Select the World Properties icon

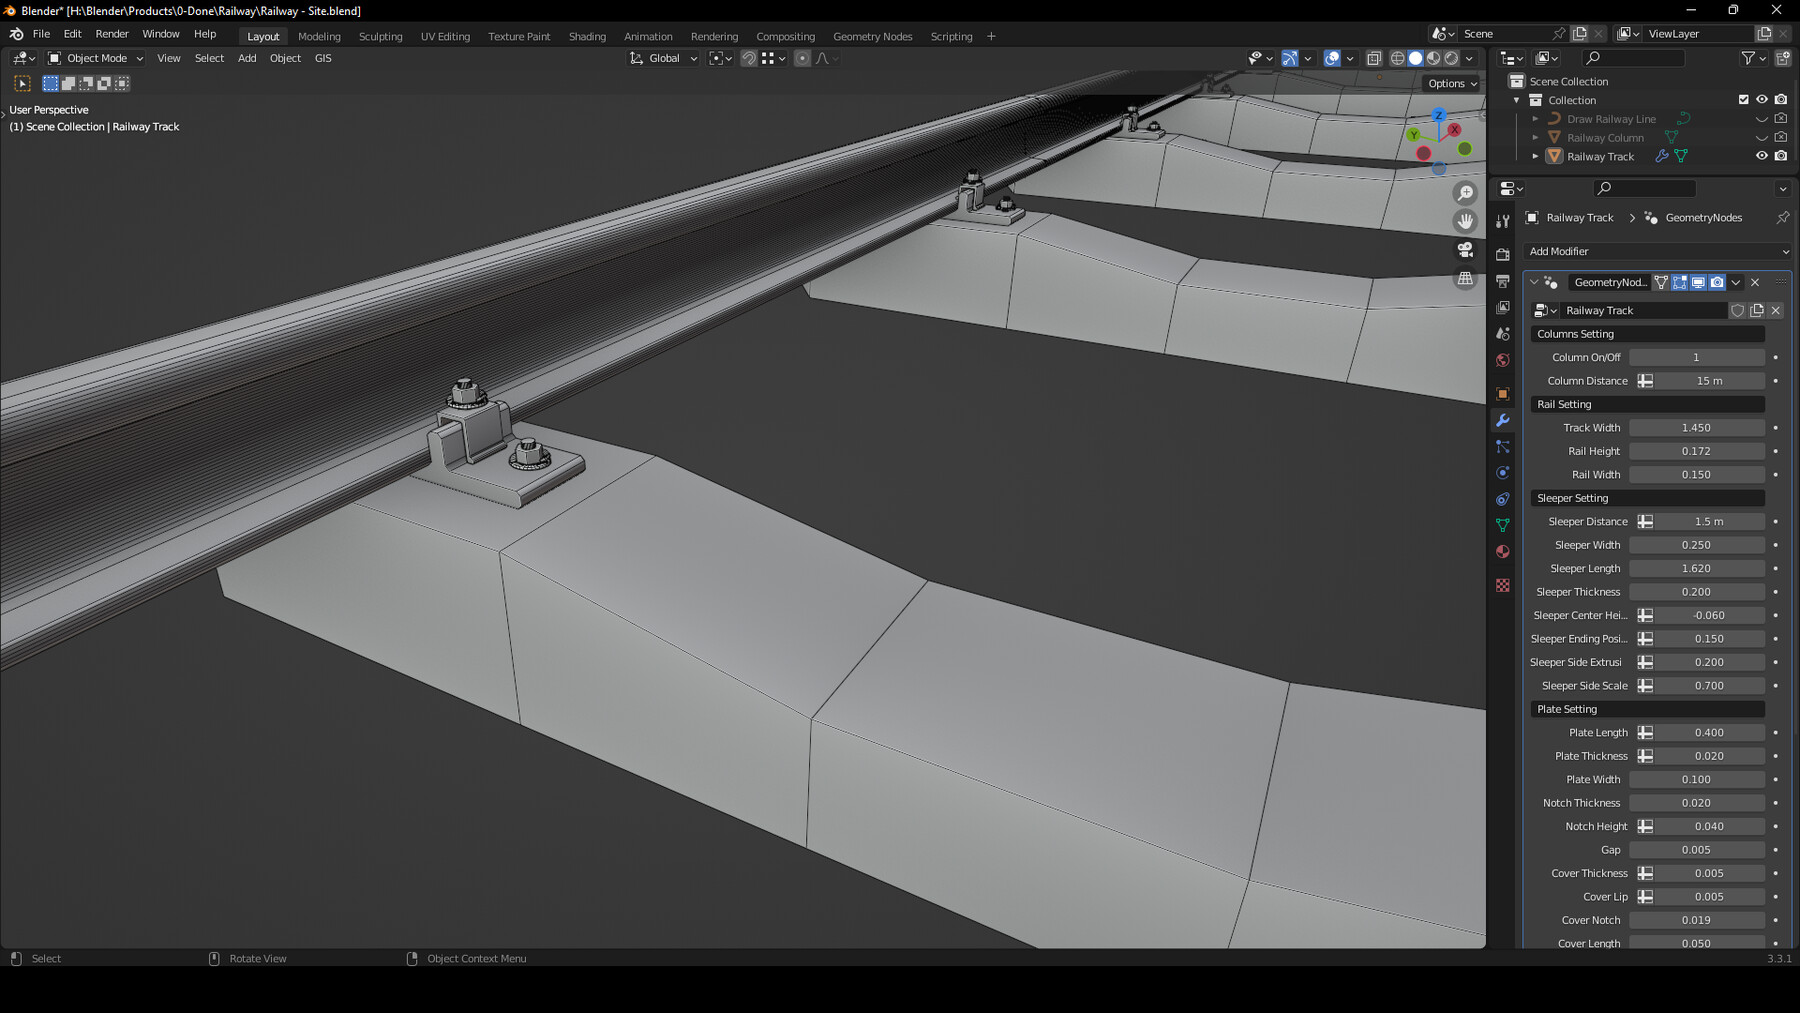pyautogui.click(x=1502, y=358)
